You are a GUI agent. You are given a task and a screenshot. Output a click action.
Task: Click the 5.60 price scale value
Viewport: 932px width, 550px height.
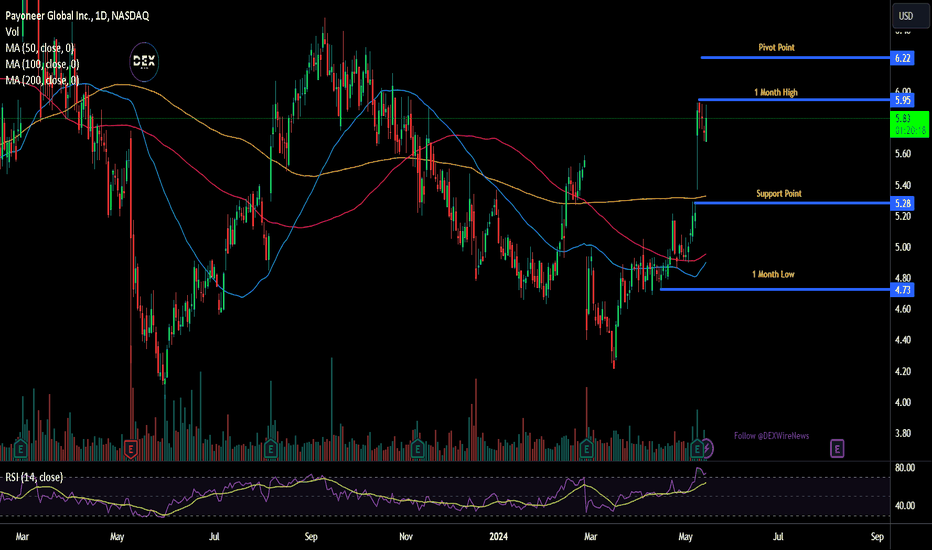pos(903,153)
